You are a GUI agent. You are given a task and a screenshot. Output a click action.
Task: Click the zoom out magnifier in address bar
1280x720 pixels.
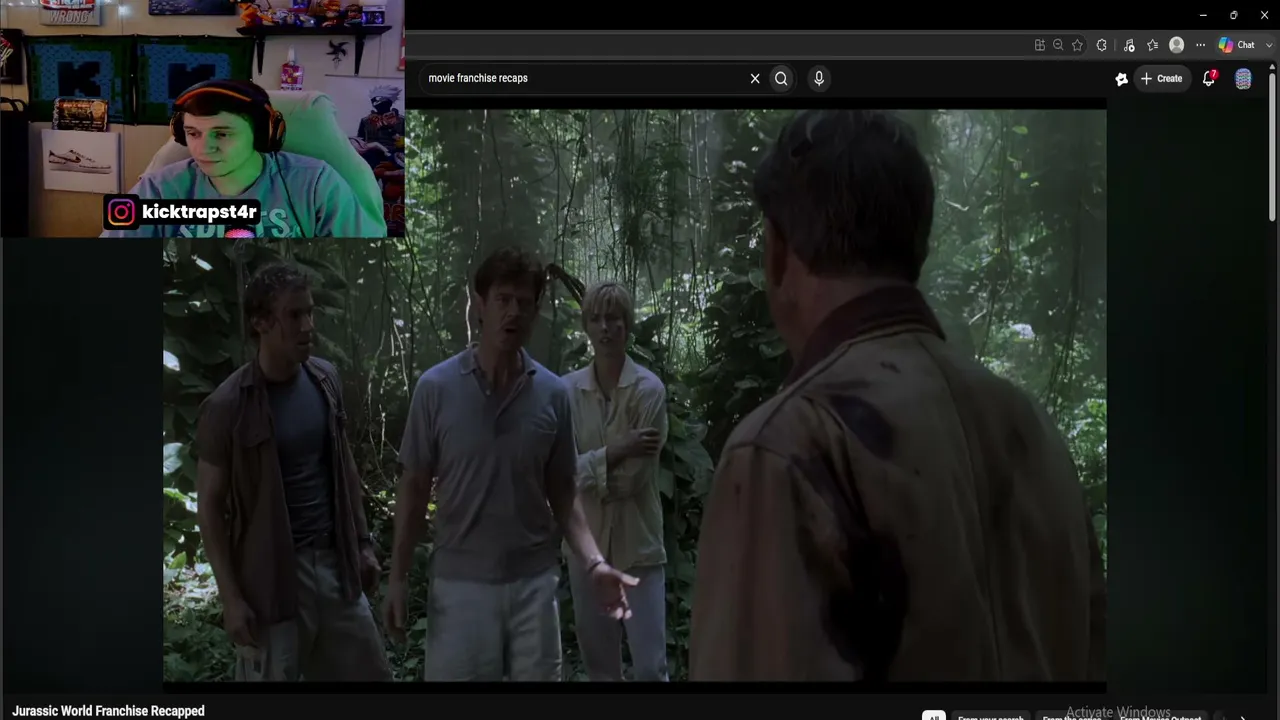1058,45
